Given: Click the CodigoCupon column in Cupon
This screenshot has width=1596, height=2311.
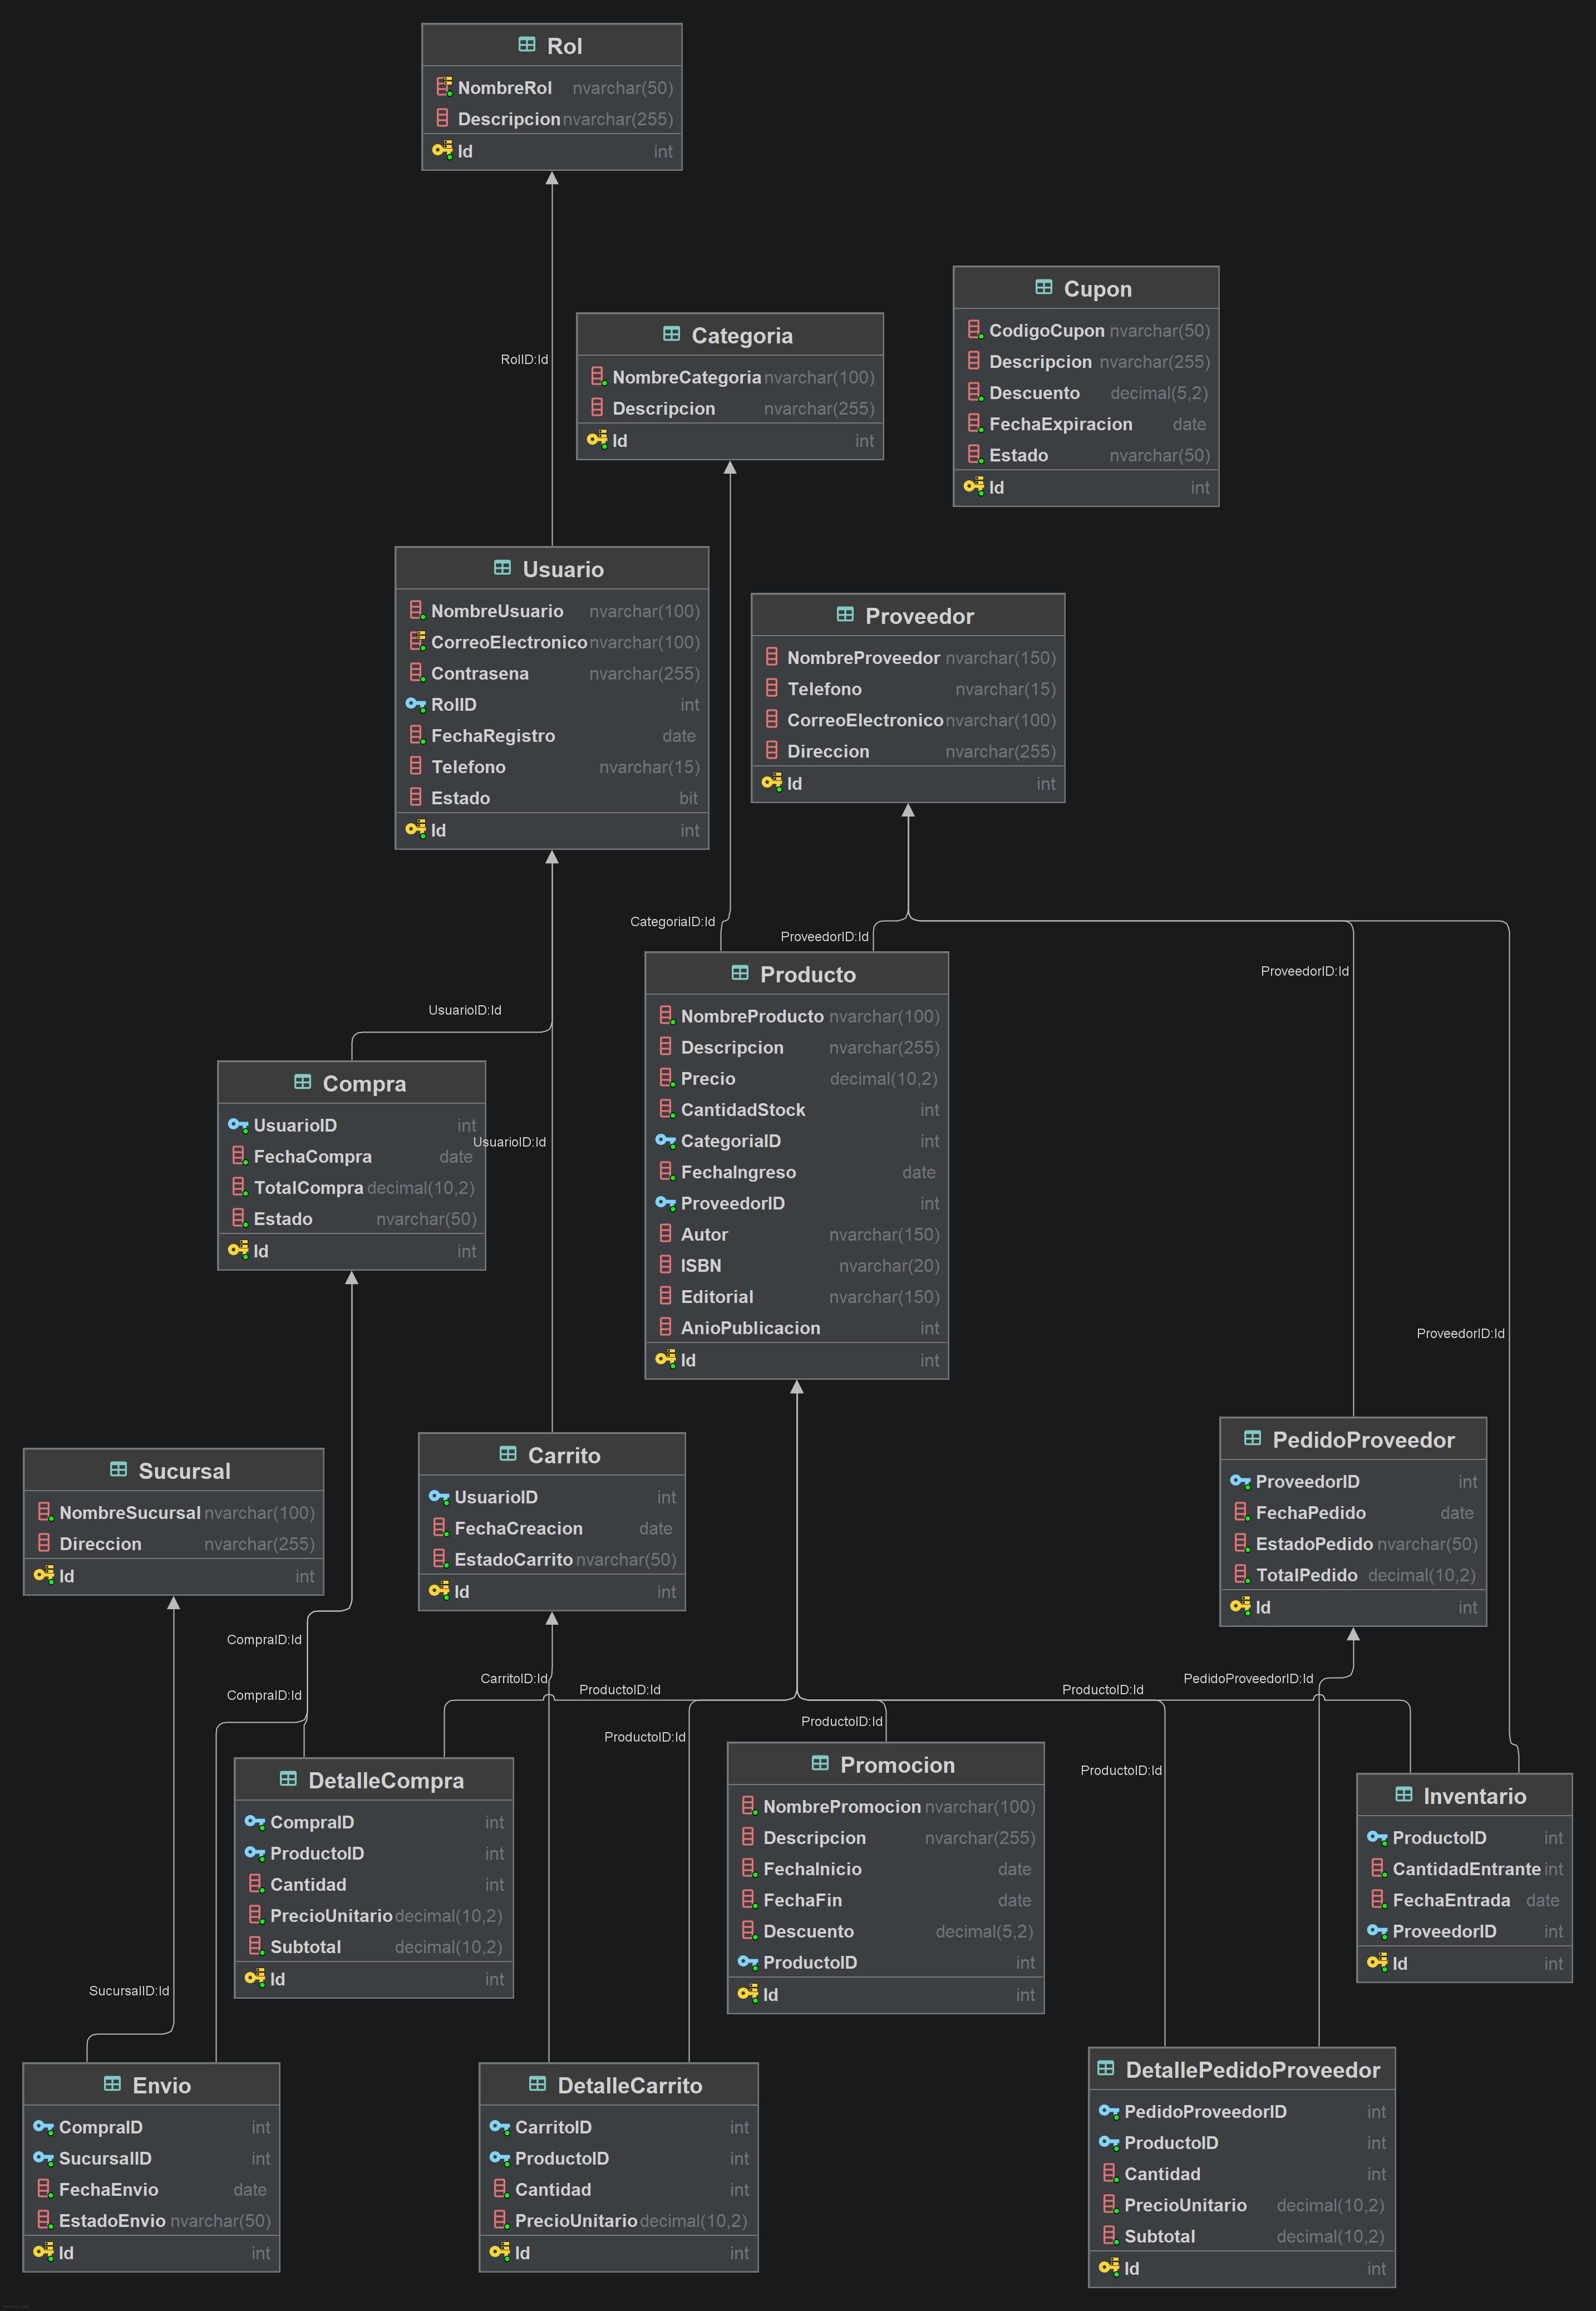Looking at the screenshot, I should click(1087, 330).
